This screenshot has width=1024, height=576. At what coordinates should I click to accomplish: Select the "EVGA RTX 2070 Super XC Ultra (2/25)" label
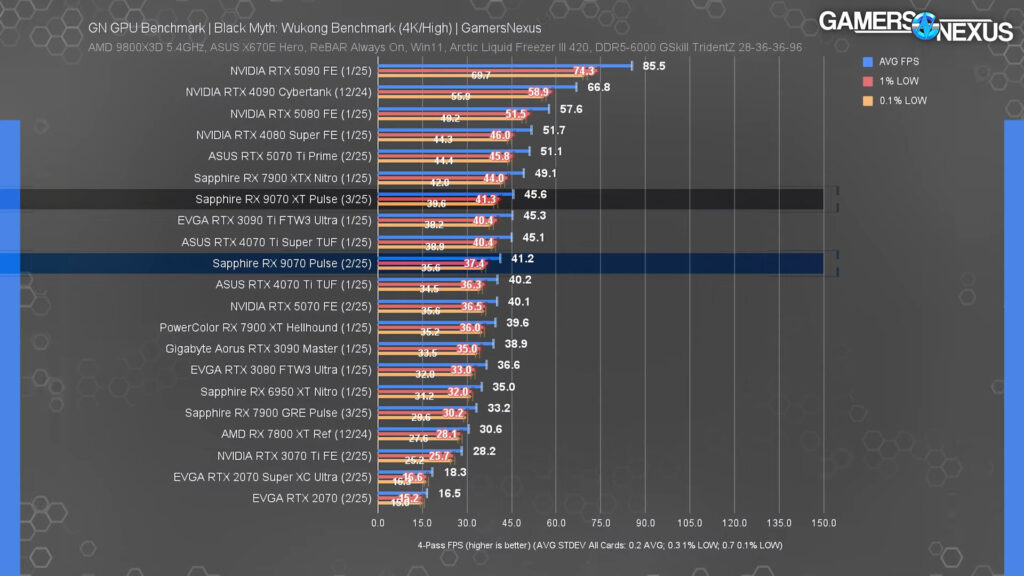click(272, 477)
